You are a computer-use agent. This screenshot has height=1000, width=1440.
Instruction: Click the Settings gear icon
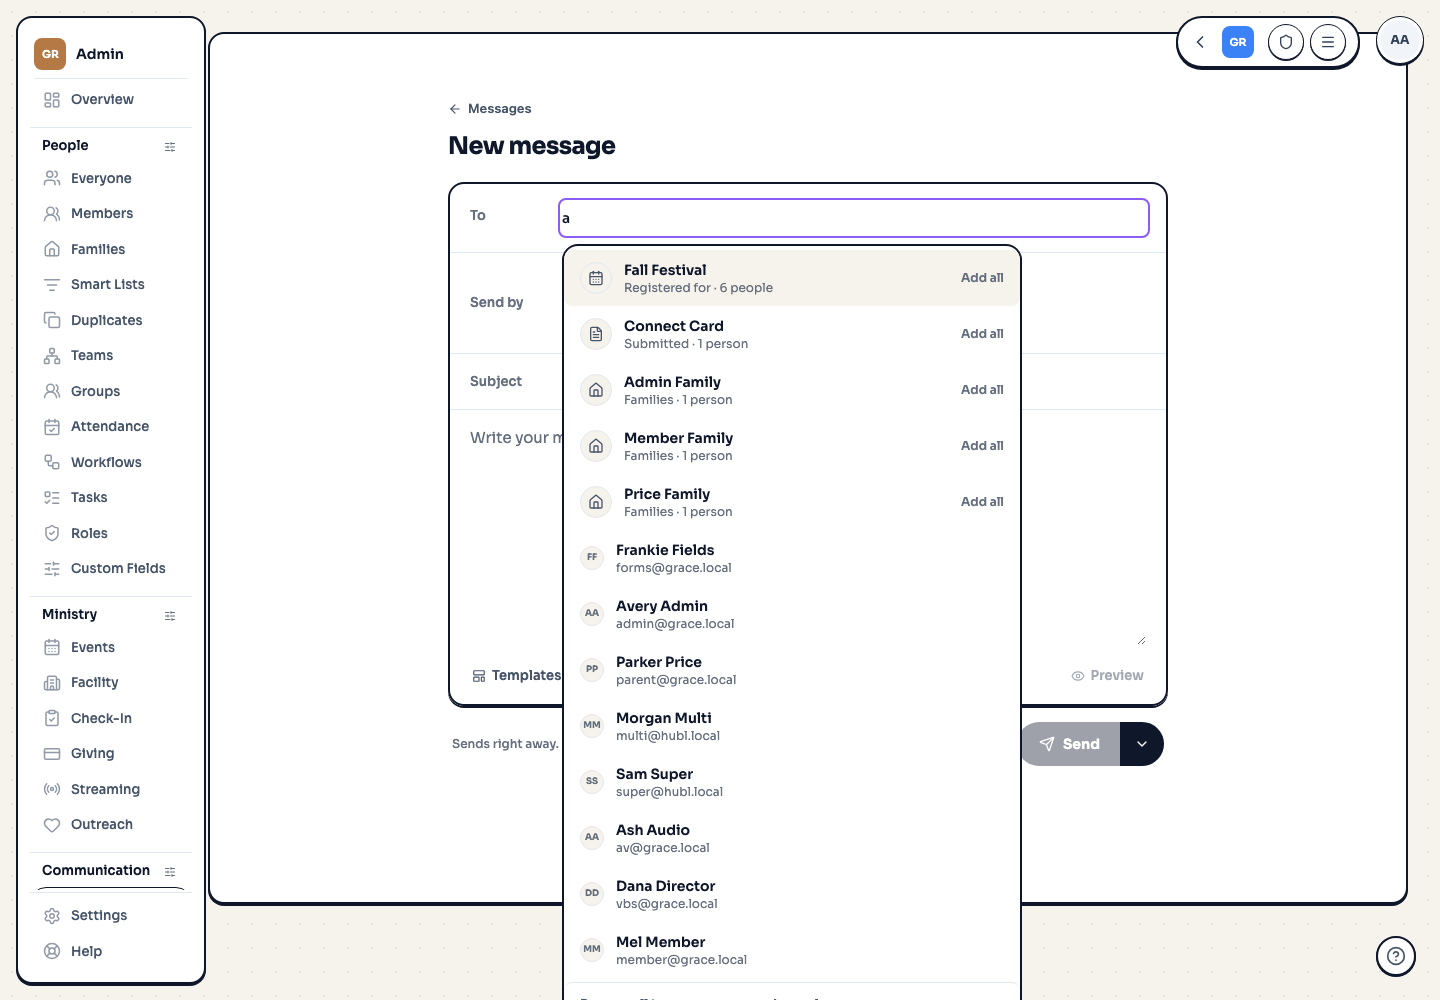tap(52, 916)
